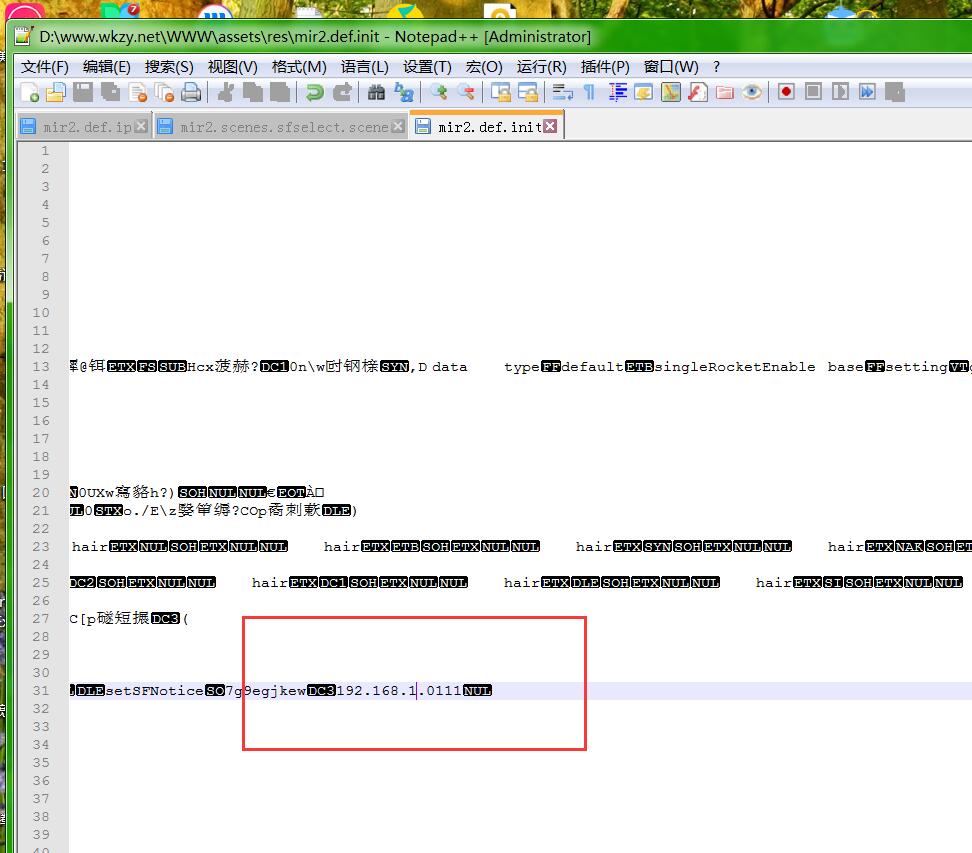Open the 语言(L) menu

(364, 66)
